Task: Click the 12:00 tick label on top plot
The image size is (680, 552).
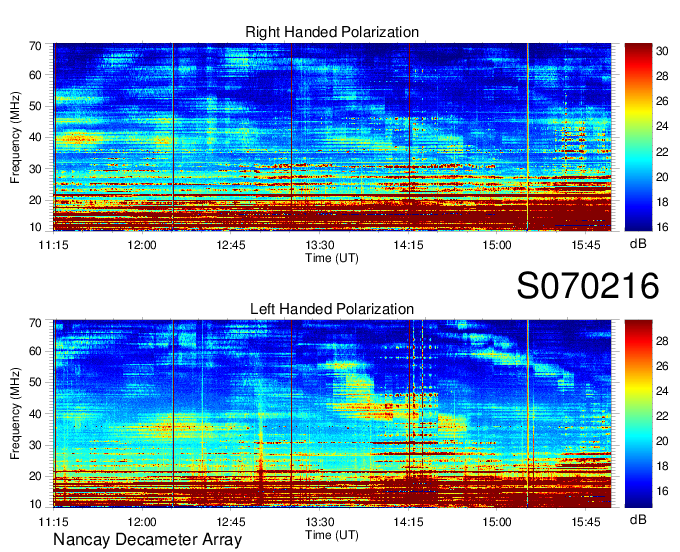Action: click(142, 245)
